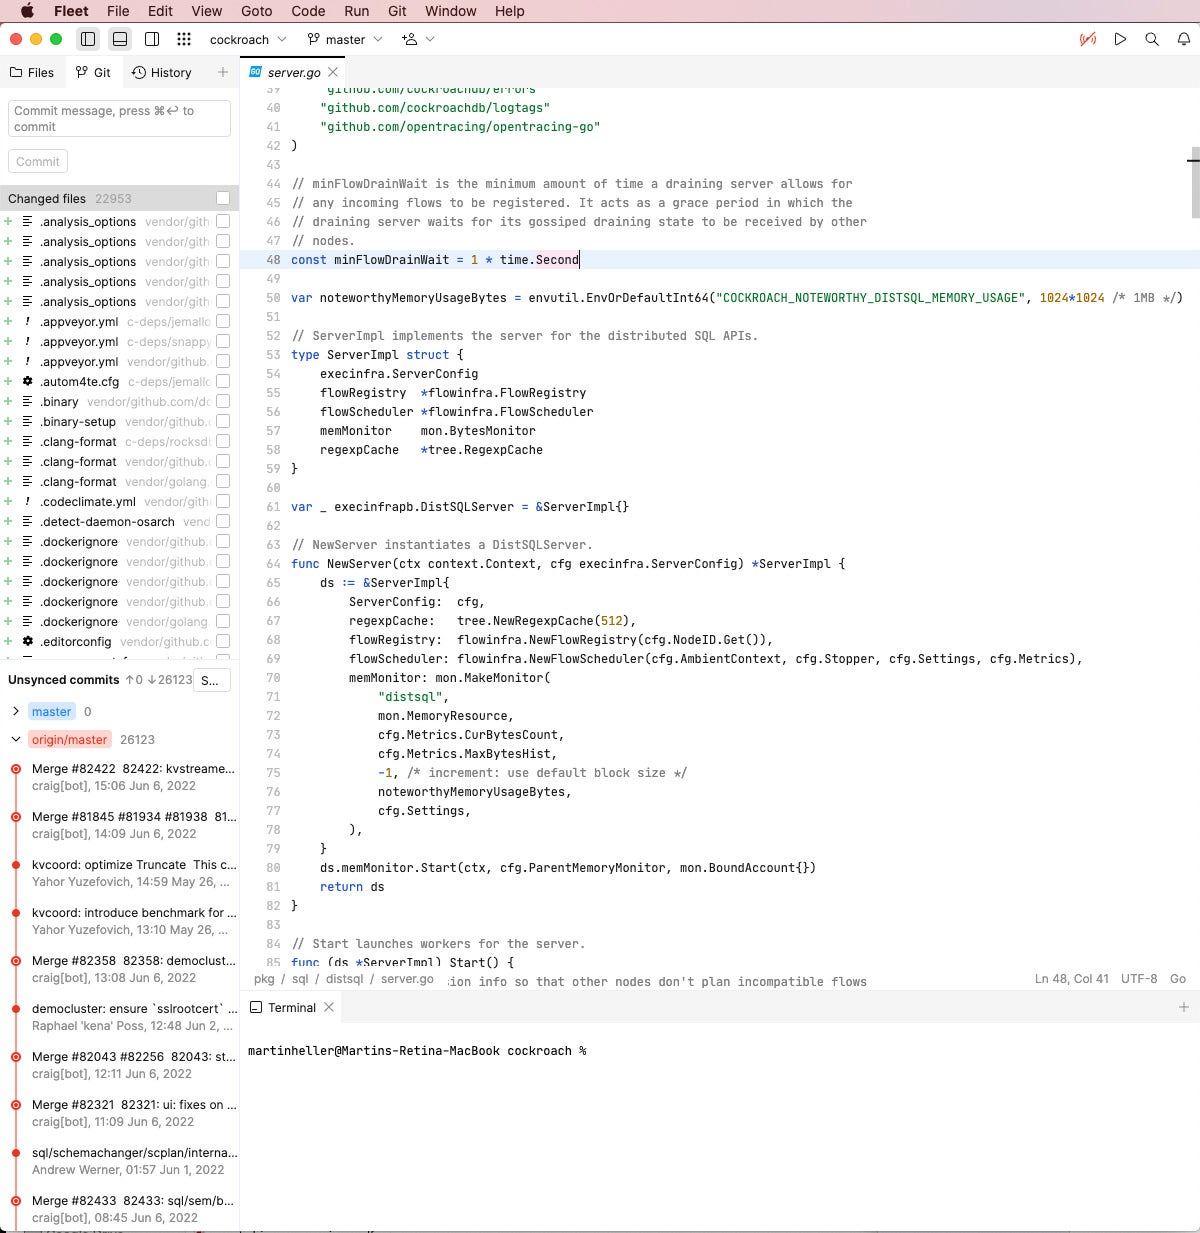This screenshot has height=1233, width=1200.
Task: Switch to the History tab
Action: [x=162, y=72]
